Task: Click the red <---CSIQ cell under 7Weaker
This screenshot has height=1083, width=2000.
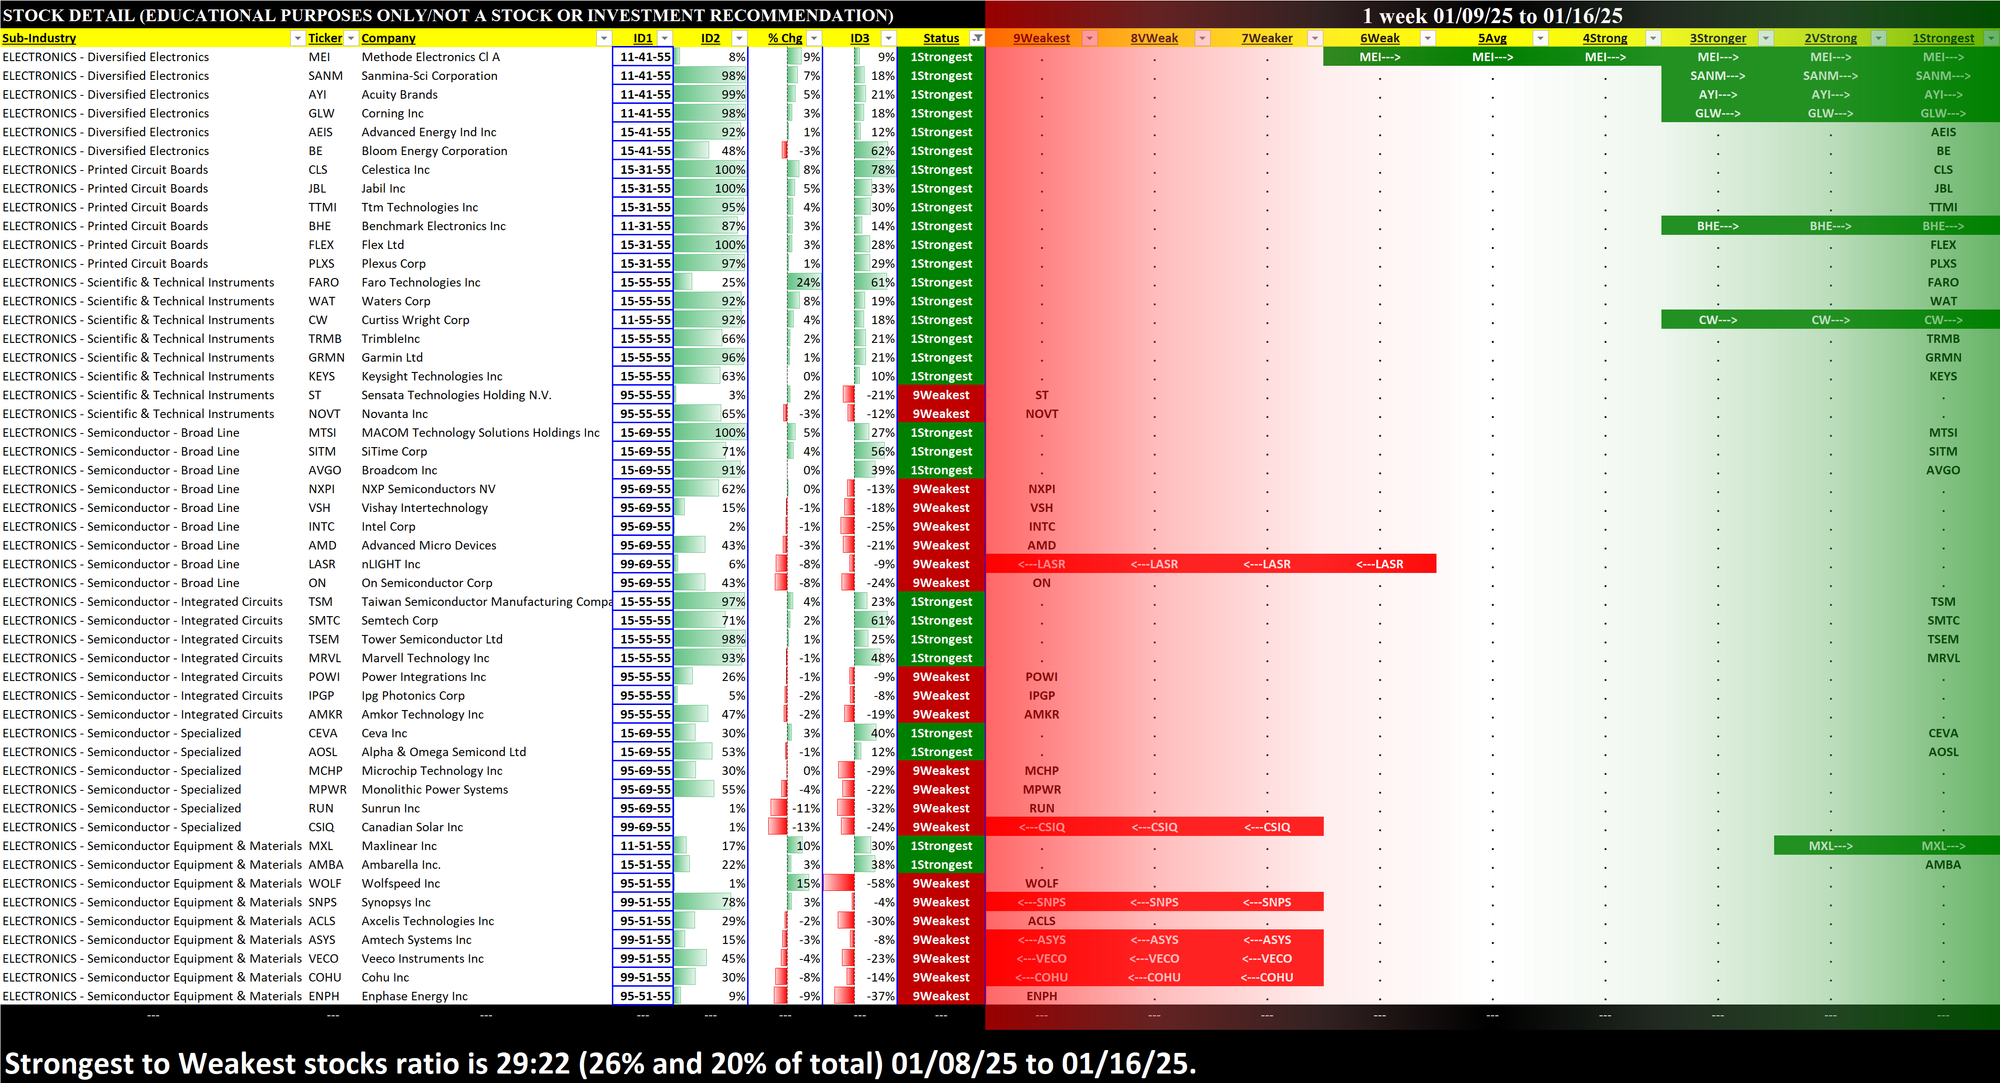Action: (1266, 827)
